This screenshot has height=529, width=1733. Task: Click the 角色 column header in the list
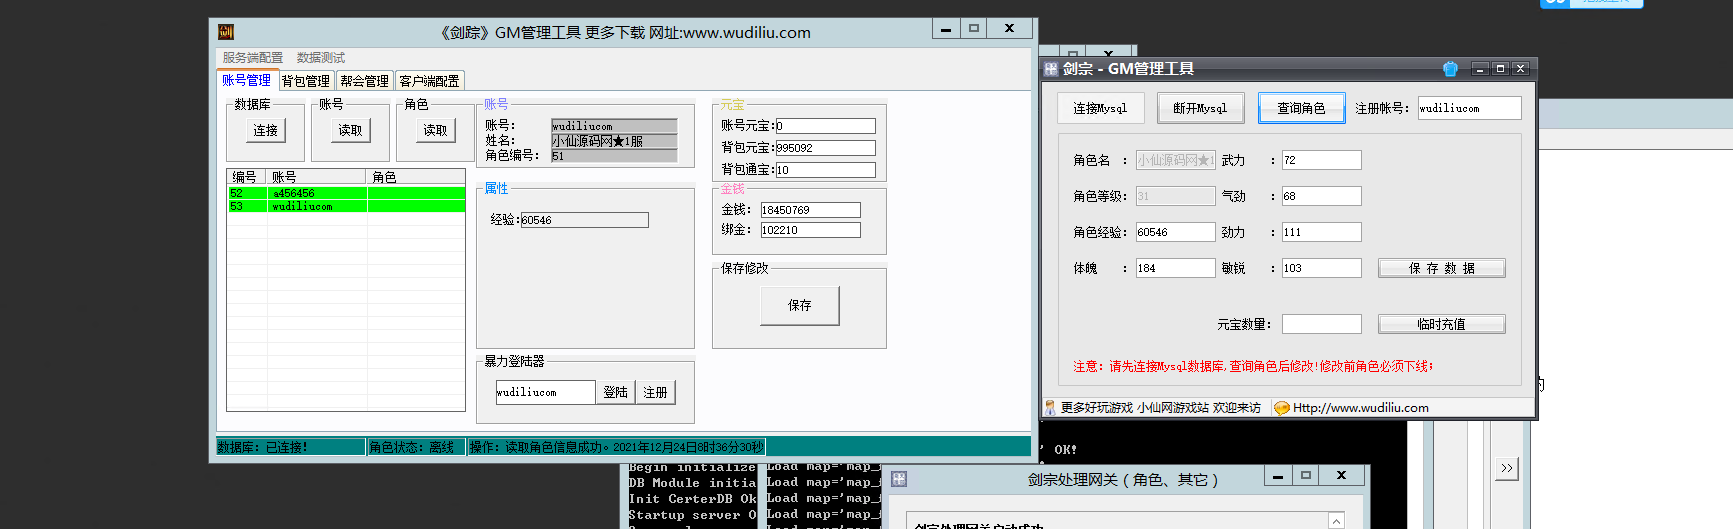[x=416, y=177]
